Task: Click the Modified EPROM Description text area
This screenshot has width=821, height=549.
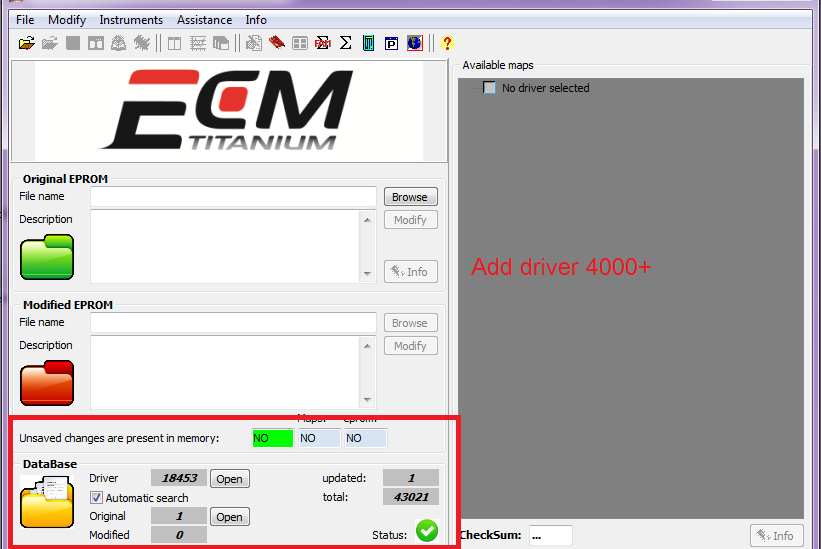Action: pos(225,372)
